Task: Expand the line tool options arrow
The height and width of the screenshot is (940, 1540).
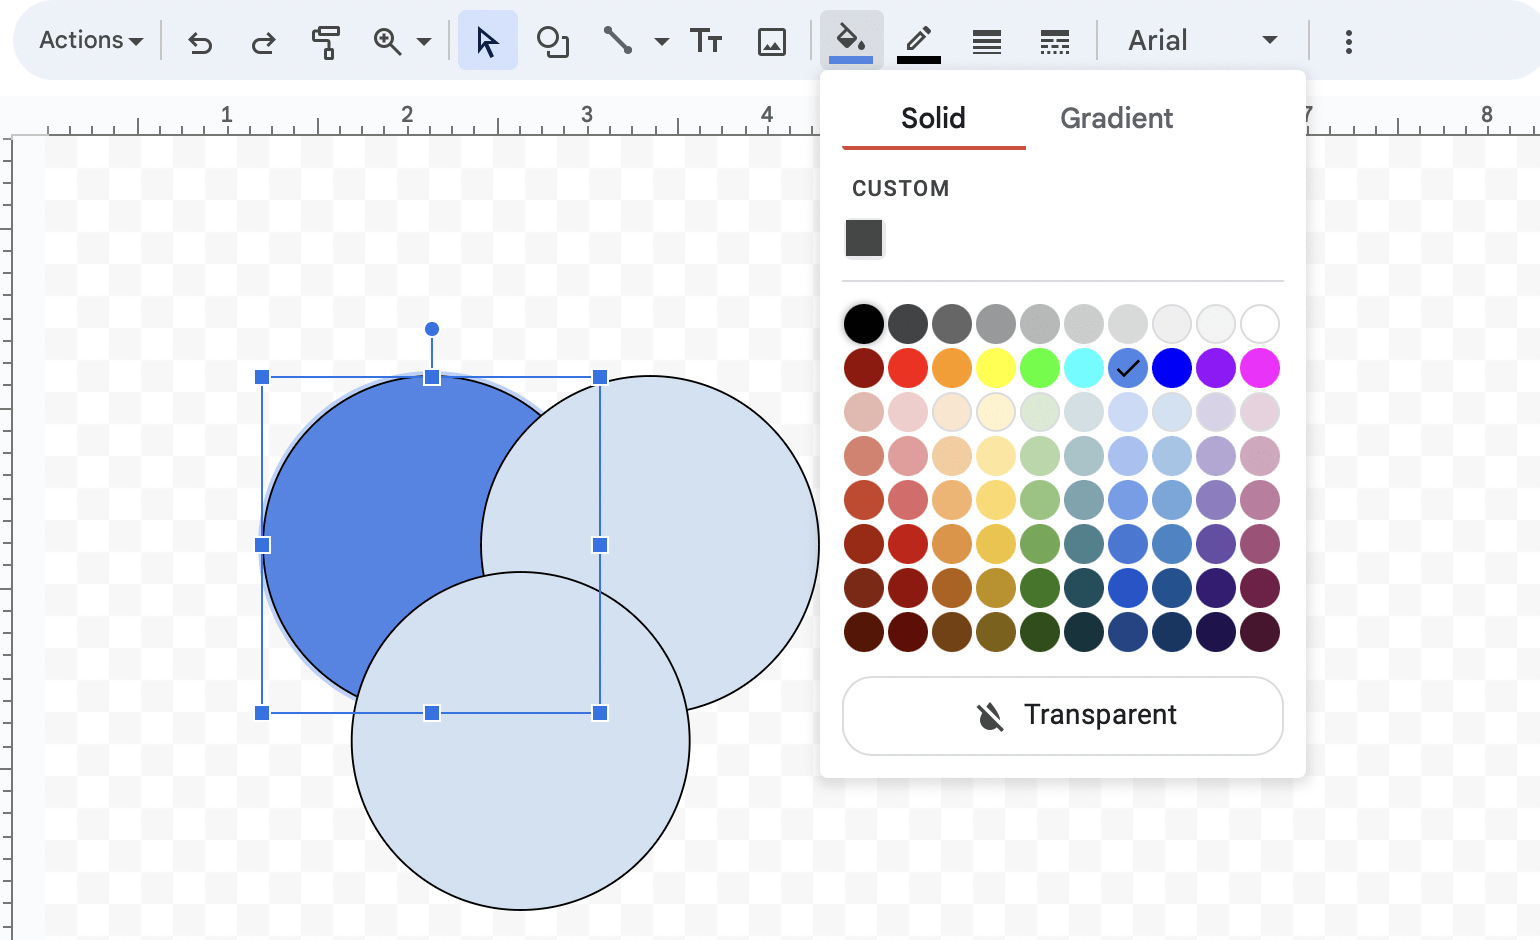Action: (x=662, y=42)
